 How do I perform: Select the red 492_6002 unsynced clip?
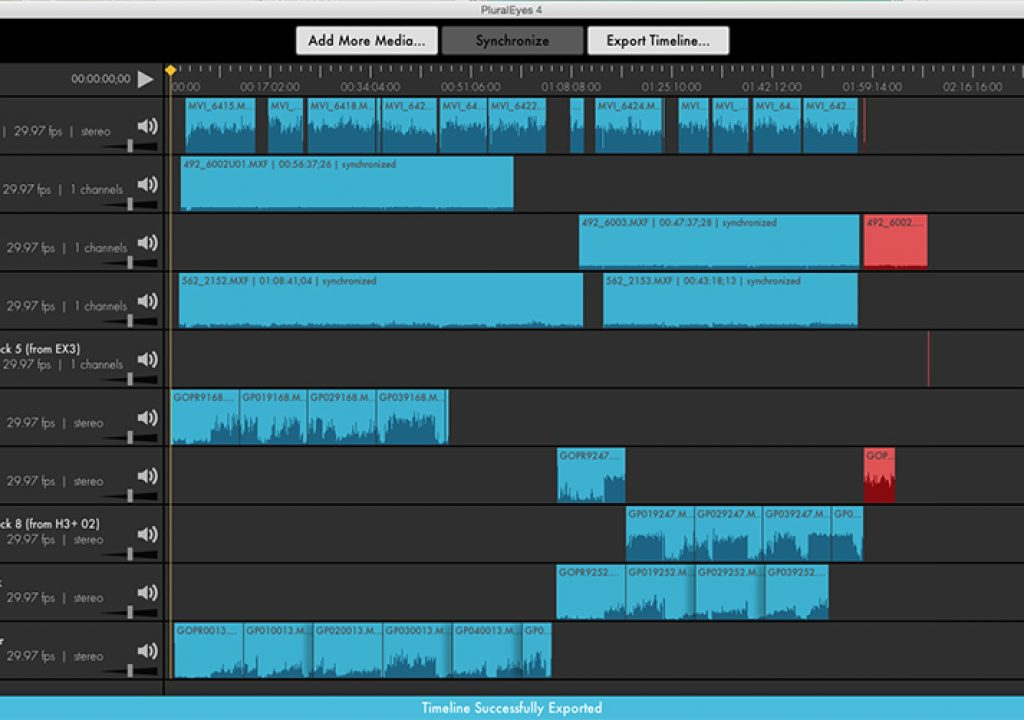895,242
